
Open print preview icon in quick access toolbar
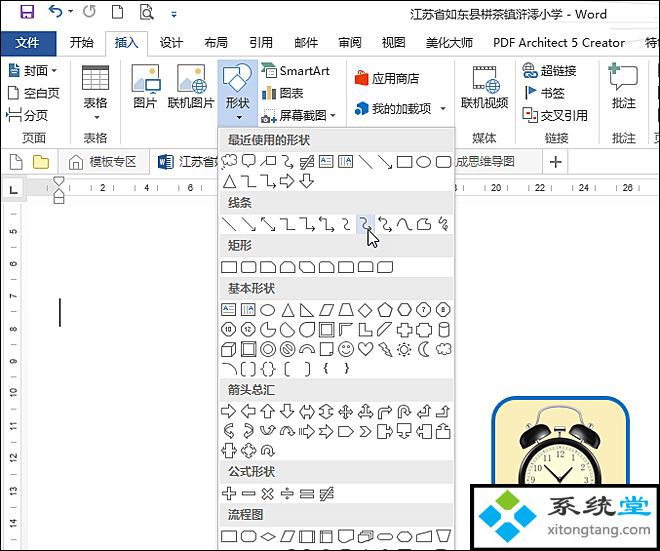[x=146, y=12]
